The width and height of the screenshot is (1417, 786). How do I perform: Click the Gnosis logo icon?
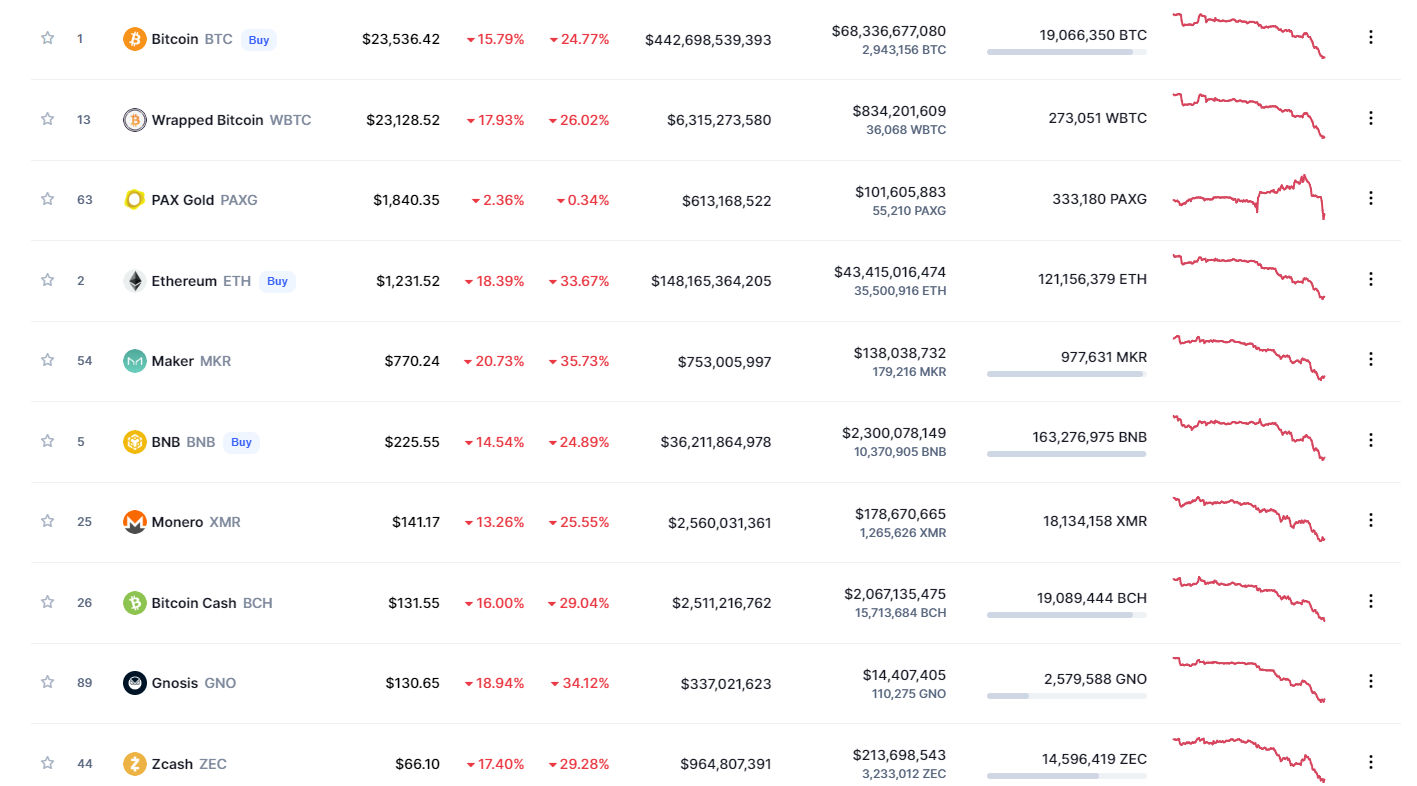click(x=134, y=683)
